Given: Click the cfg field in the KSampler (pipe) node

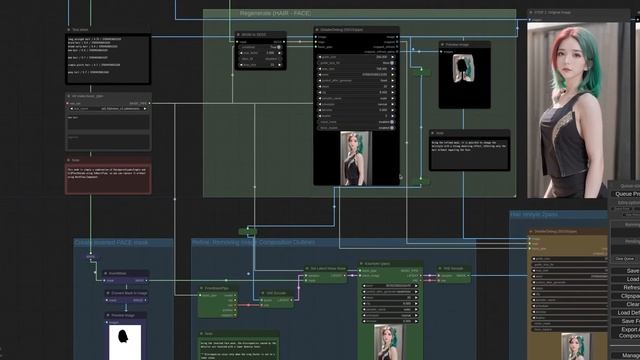Looking at the screenshot, I should coord(390,304).
